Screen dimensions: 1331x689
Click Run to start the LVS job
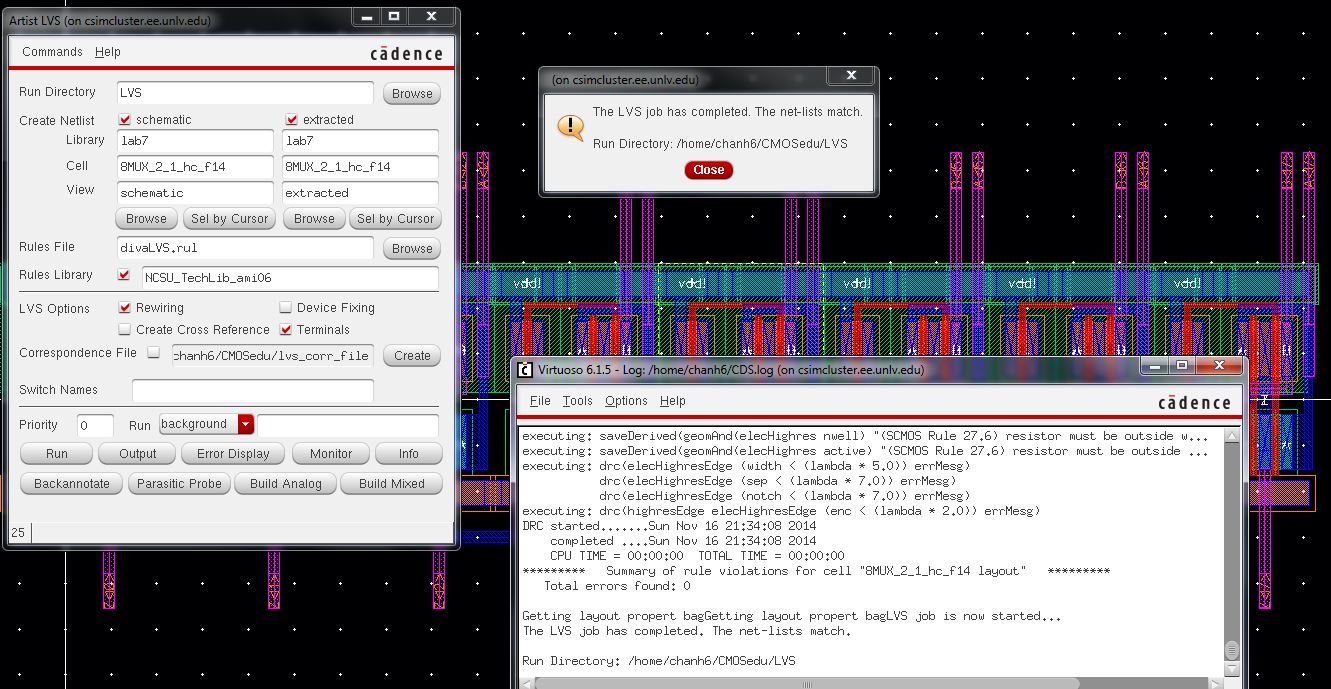coord(56,453)
